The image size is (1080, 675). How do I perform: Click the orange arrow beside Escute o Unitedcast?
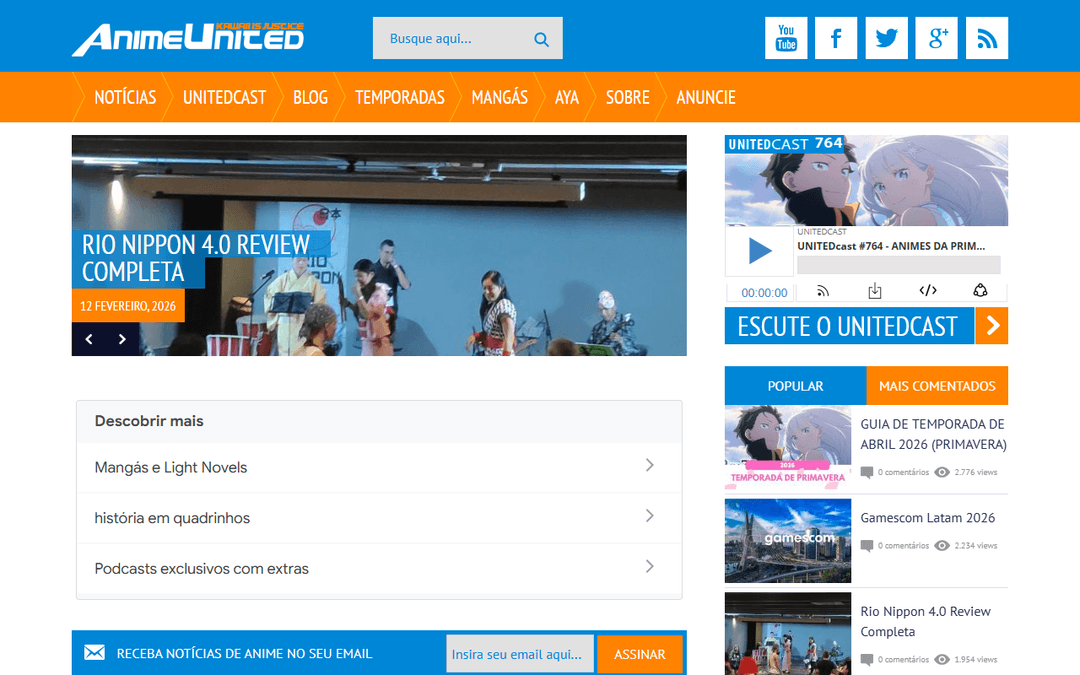[992, 326]
